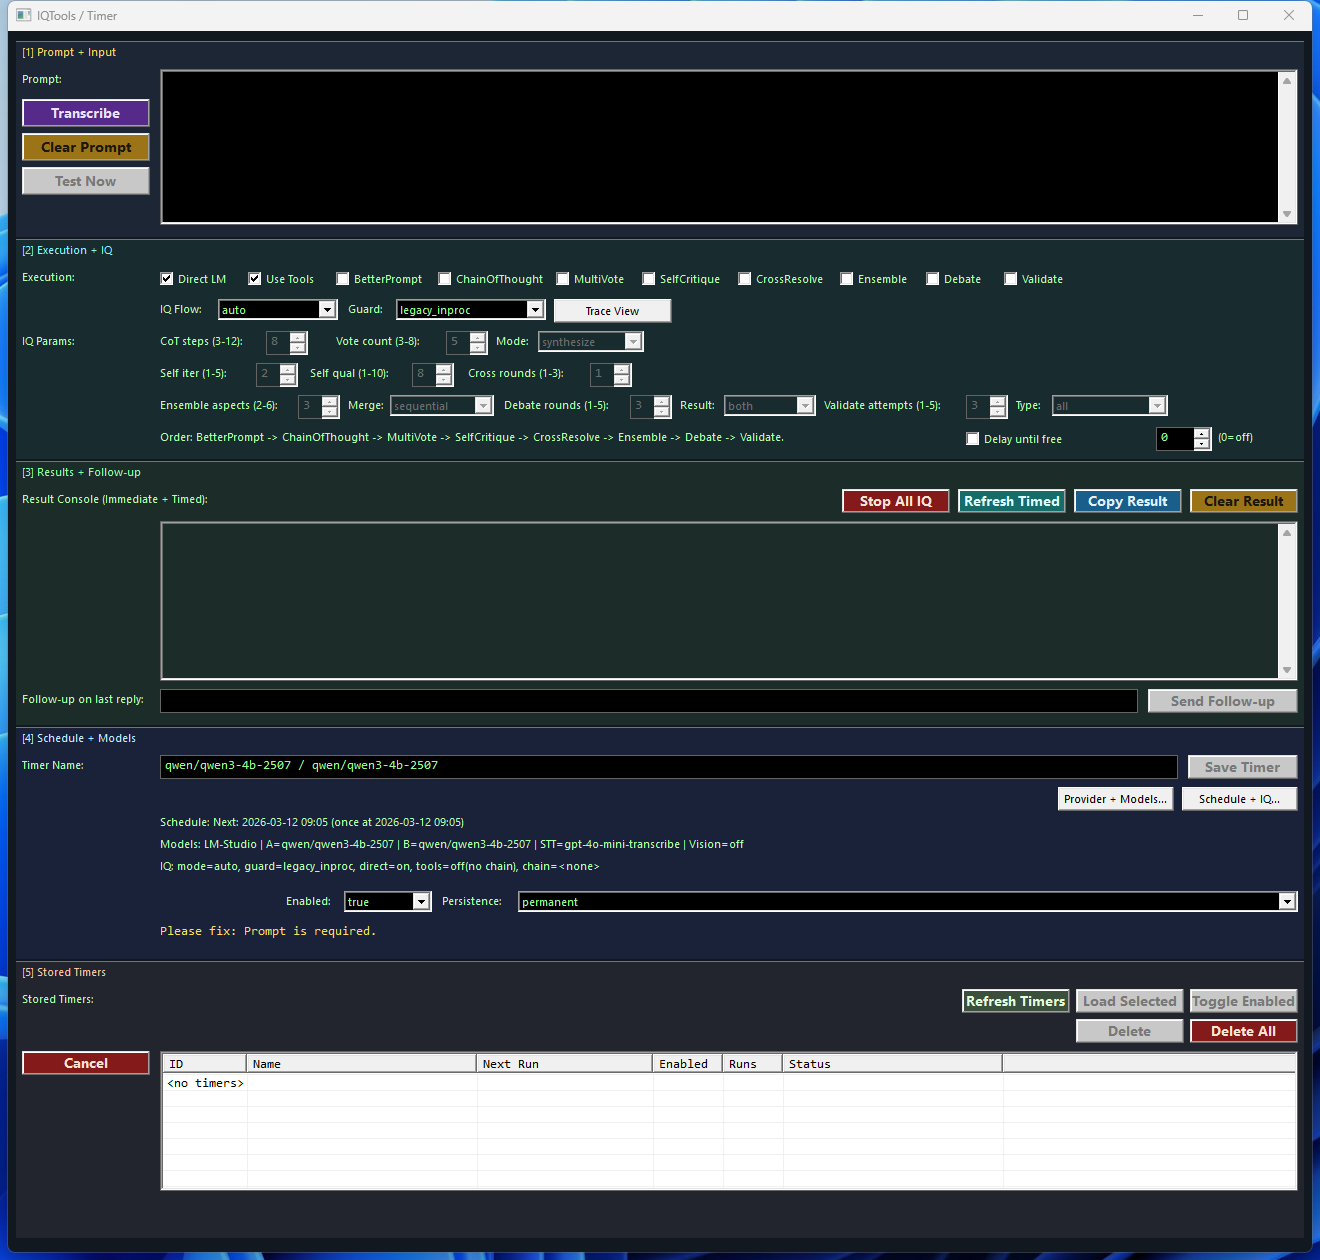Expand the Guard legacy_inproc dropdown
The height and width of the screenshot is (1260, 1320).
[535, 310]
